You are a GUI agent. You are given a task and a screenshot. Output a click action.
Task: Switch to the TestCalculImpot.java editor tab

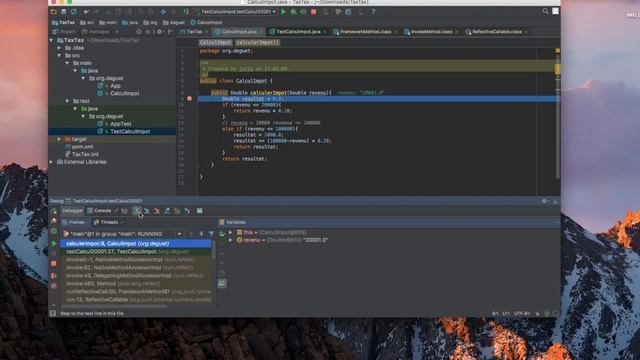[298, 31]
